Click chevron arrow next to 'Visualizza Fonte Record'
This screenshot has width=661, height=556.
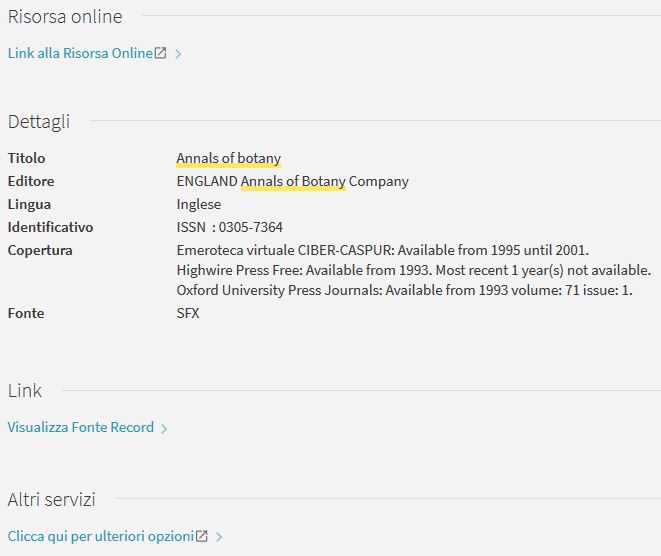164,428
